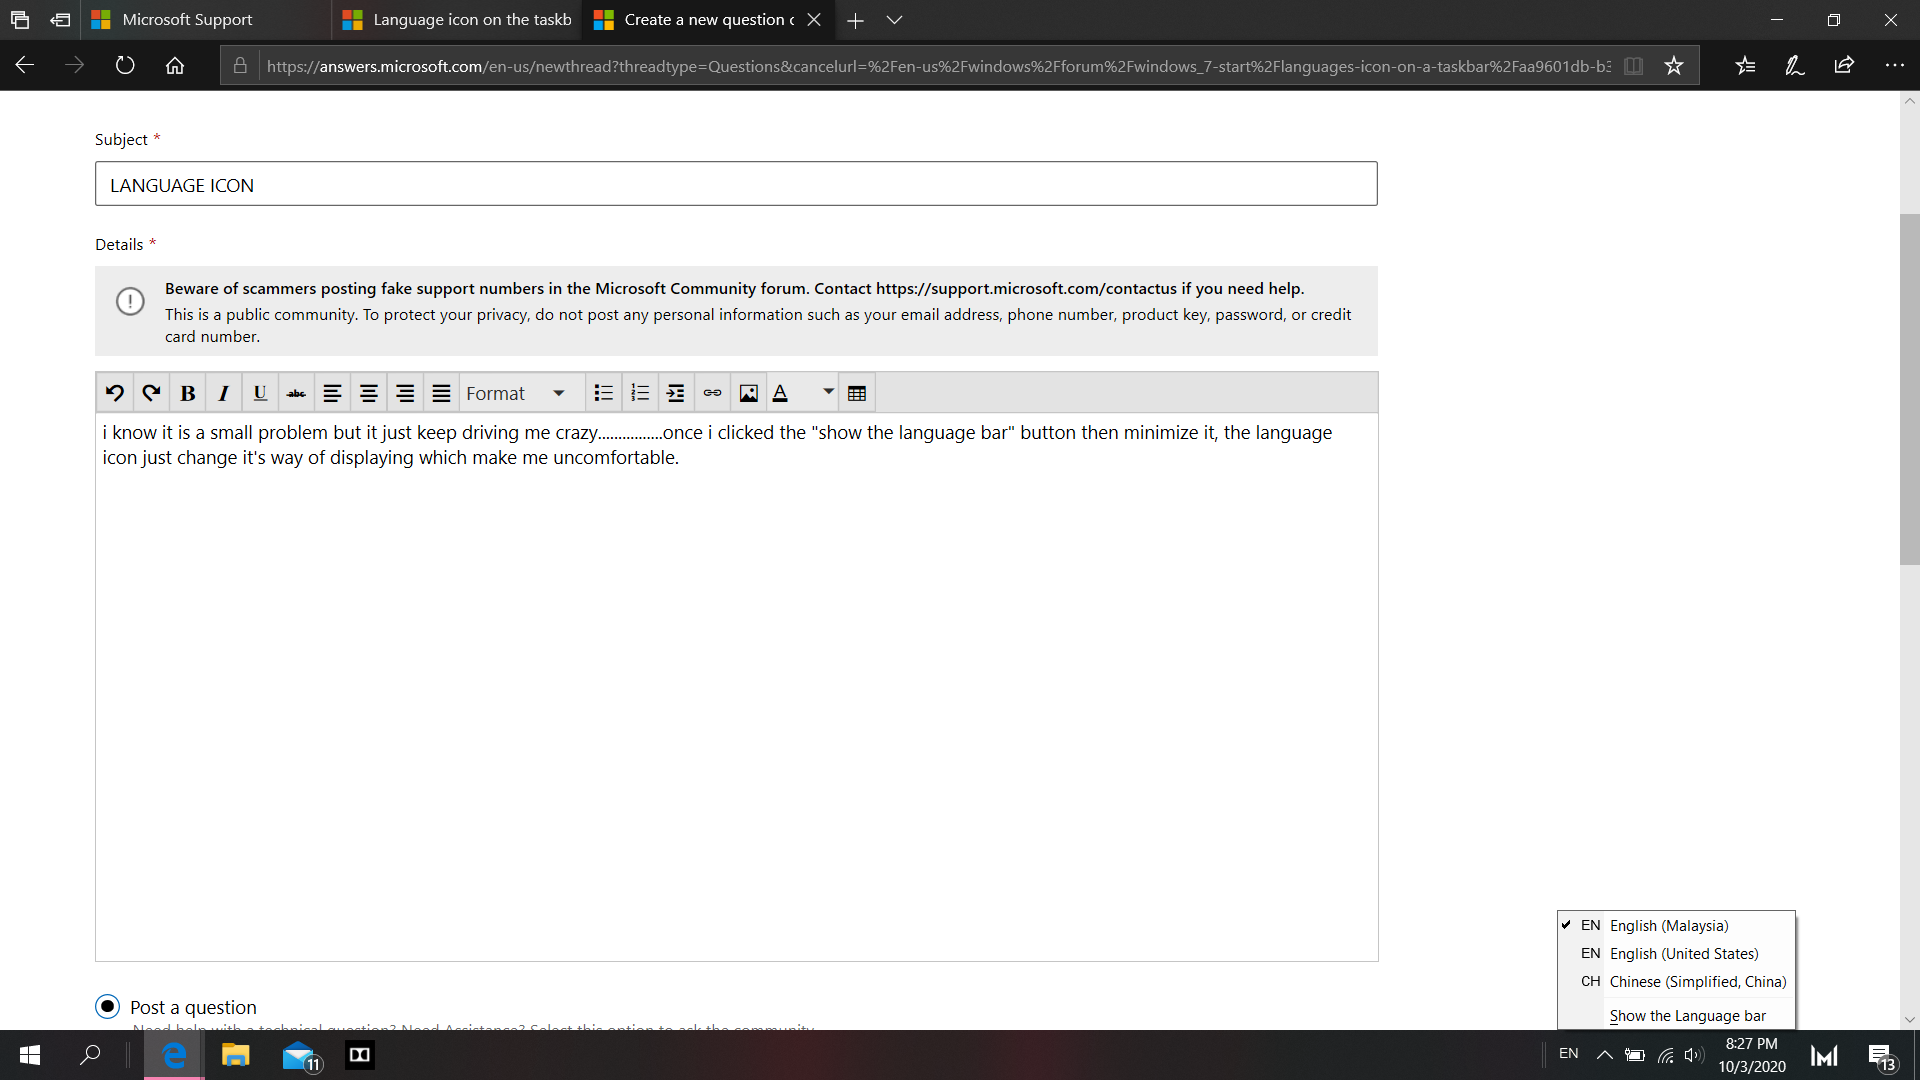Toggle bold formatting in the editor

[x=187, y=393]
